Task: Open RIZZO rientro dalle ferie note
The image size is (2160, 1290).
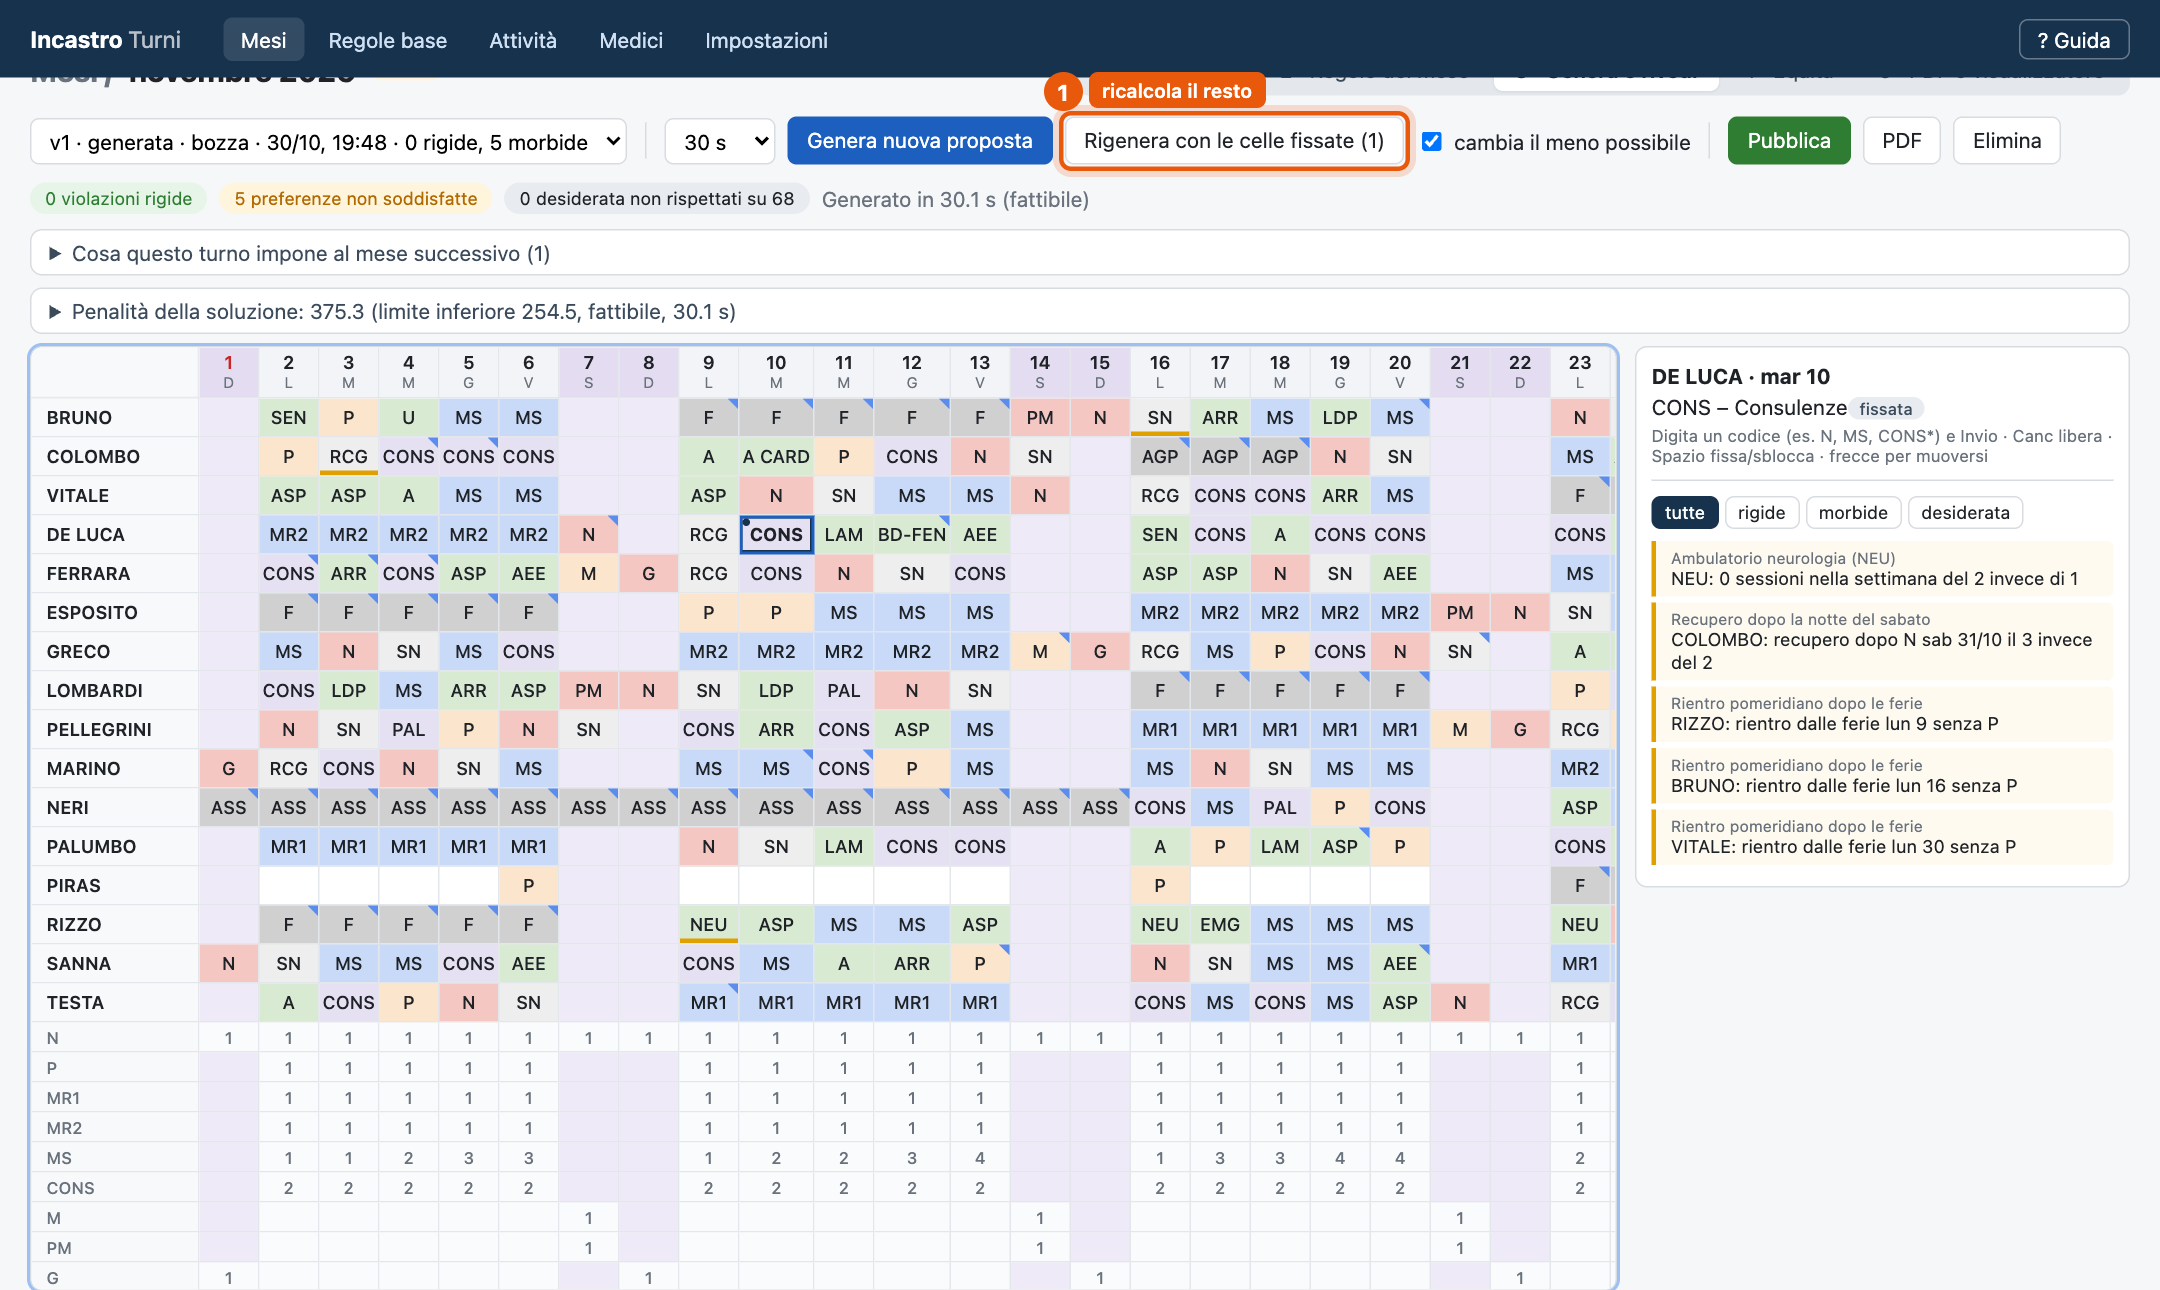Action: (x=1882, y=714)
